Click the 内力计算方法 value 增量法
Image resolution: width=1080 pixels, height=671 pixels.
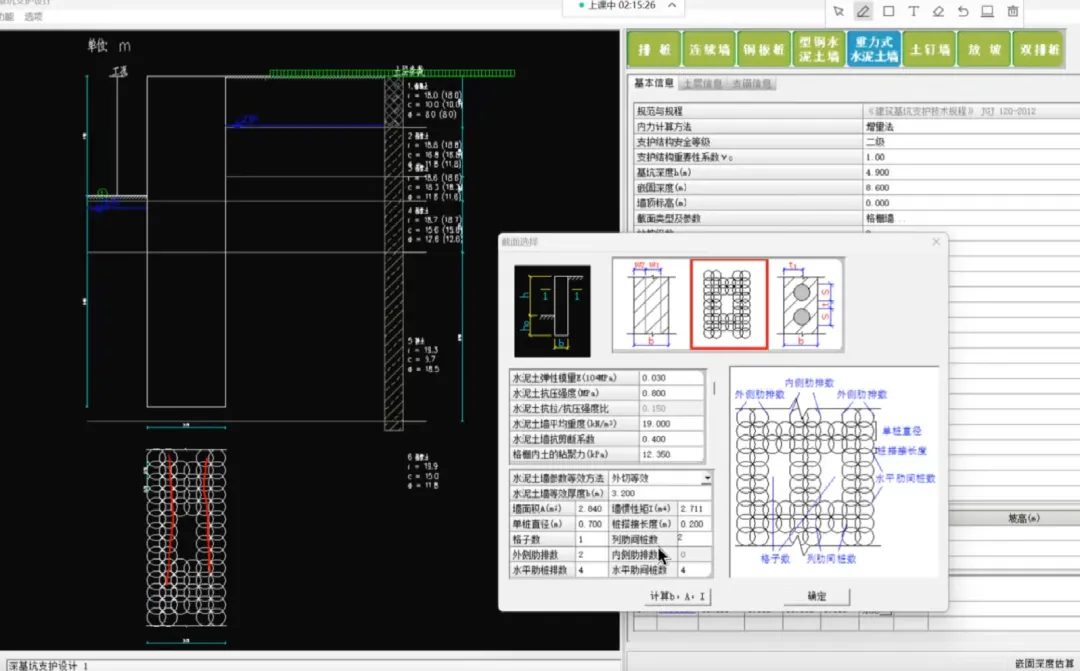(971, 127)
